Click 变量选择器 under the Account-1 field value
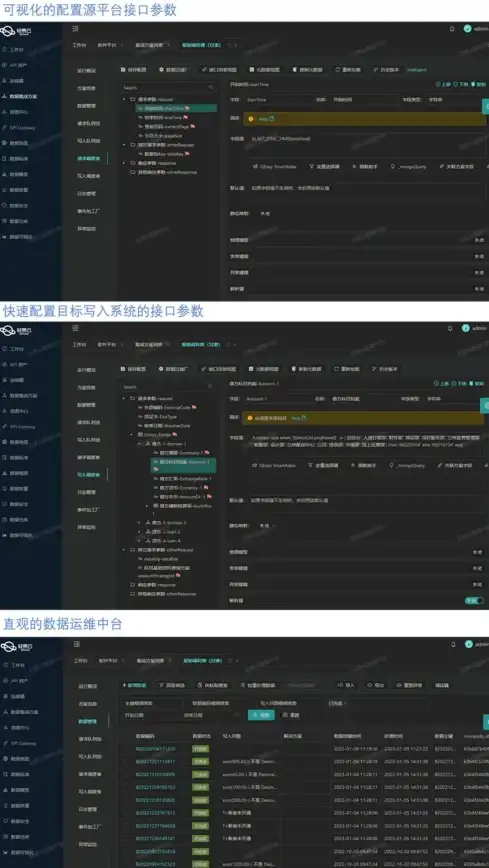 pos(325,466)
